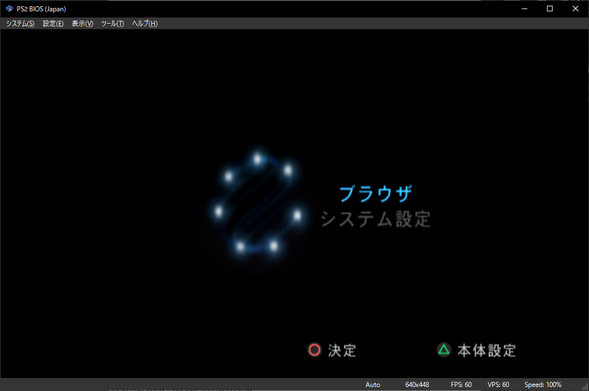Click the window resize grip in status bar

(x=584, y=386)
